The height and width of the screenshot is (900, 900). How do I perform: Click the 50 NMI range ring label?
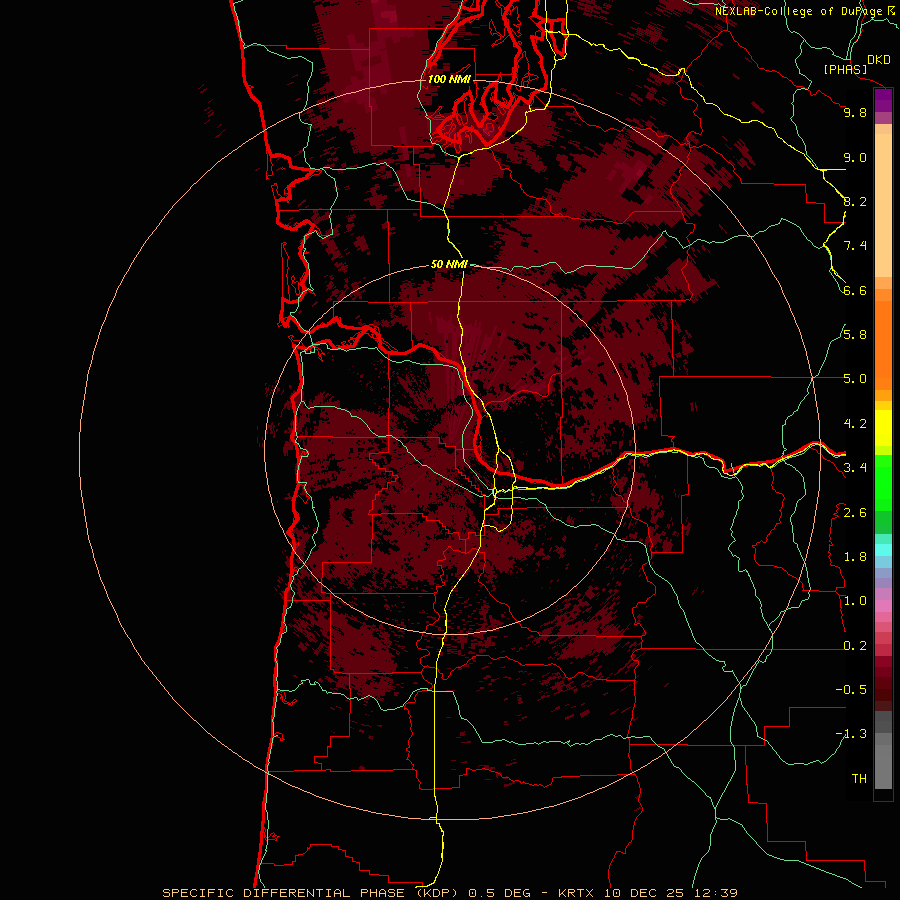[x=449, y=264]
